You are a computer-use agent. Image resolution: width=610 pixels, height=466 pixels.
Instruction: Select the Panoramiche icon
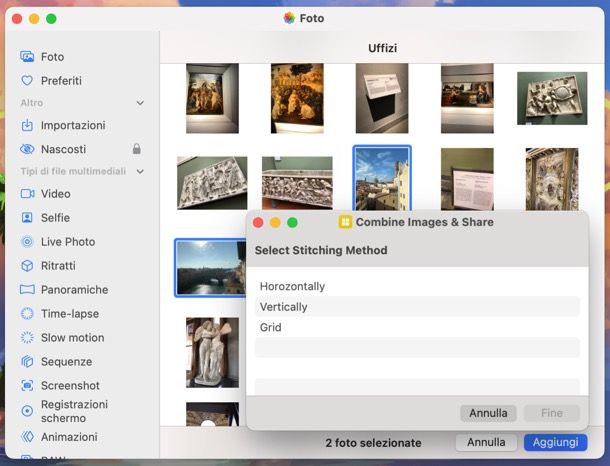[27, 289]
